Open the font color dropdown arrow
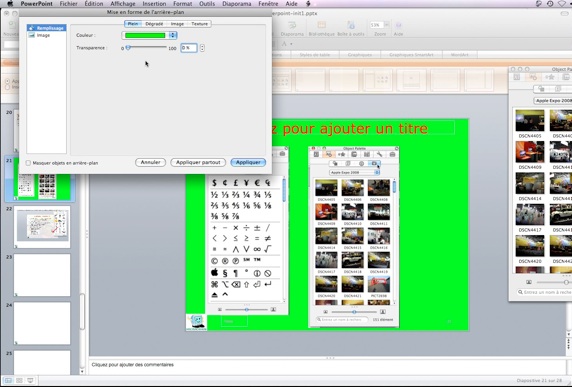This screenshot has width=572, height=387. [x=291, y=44]
